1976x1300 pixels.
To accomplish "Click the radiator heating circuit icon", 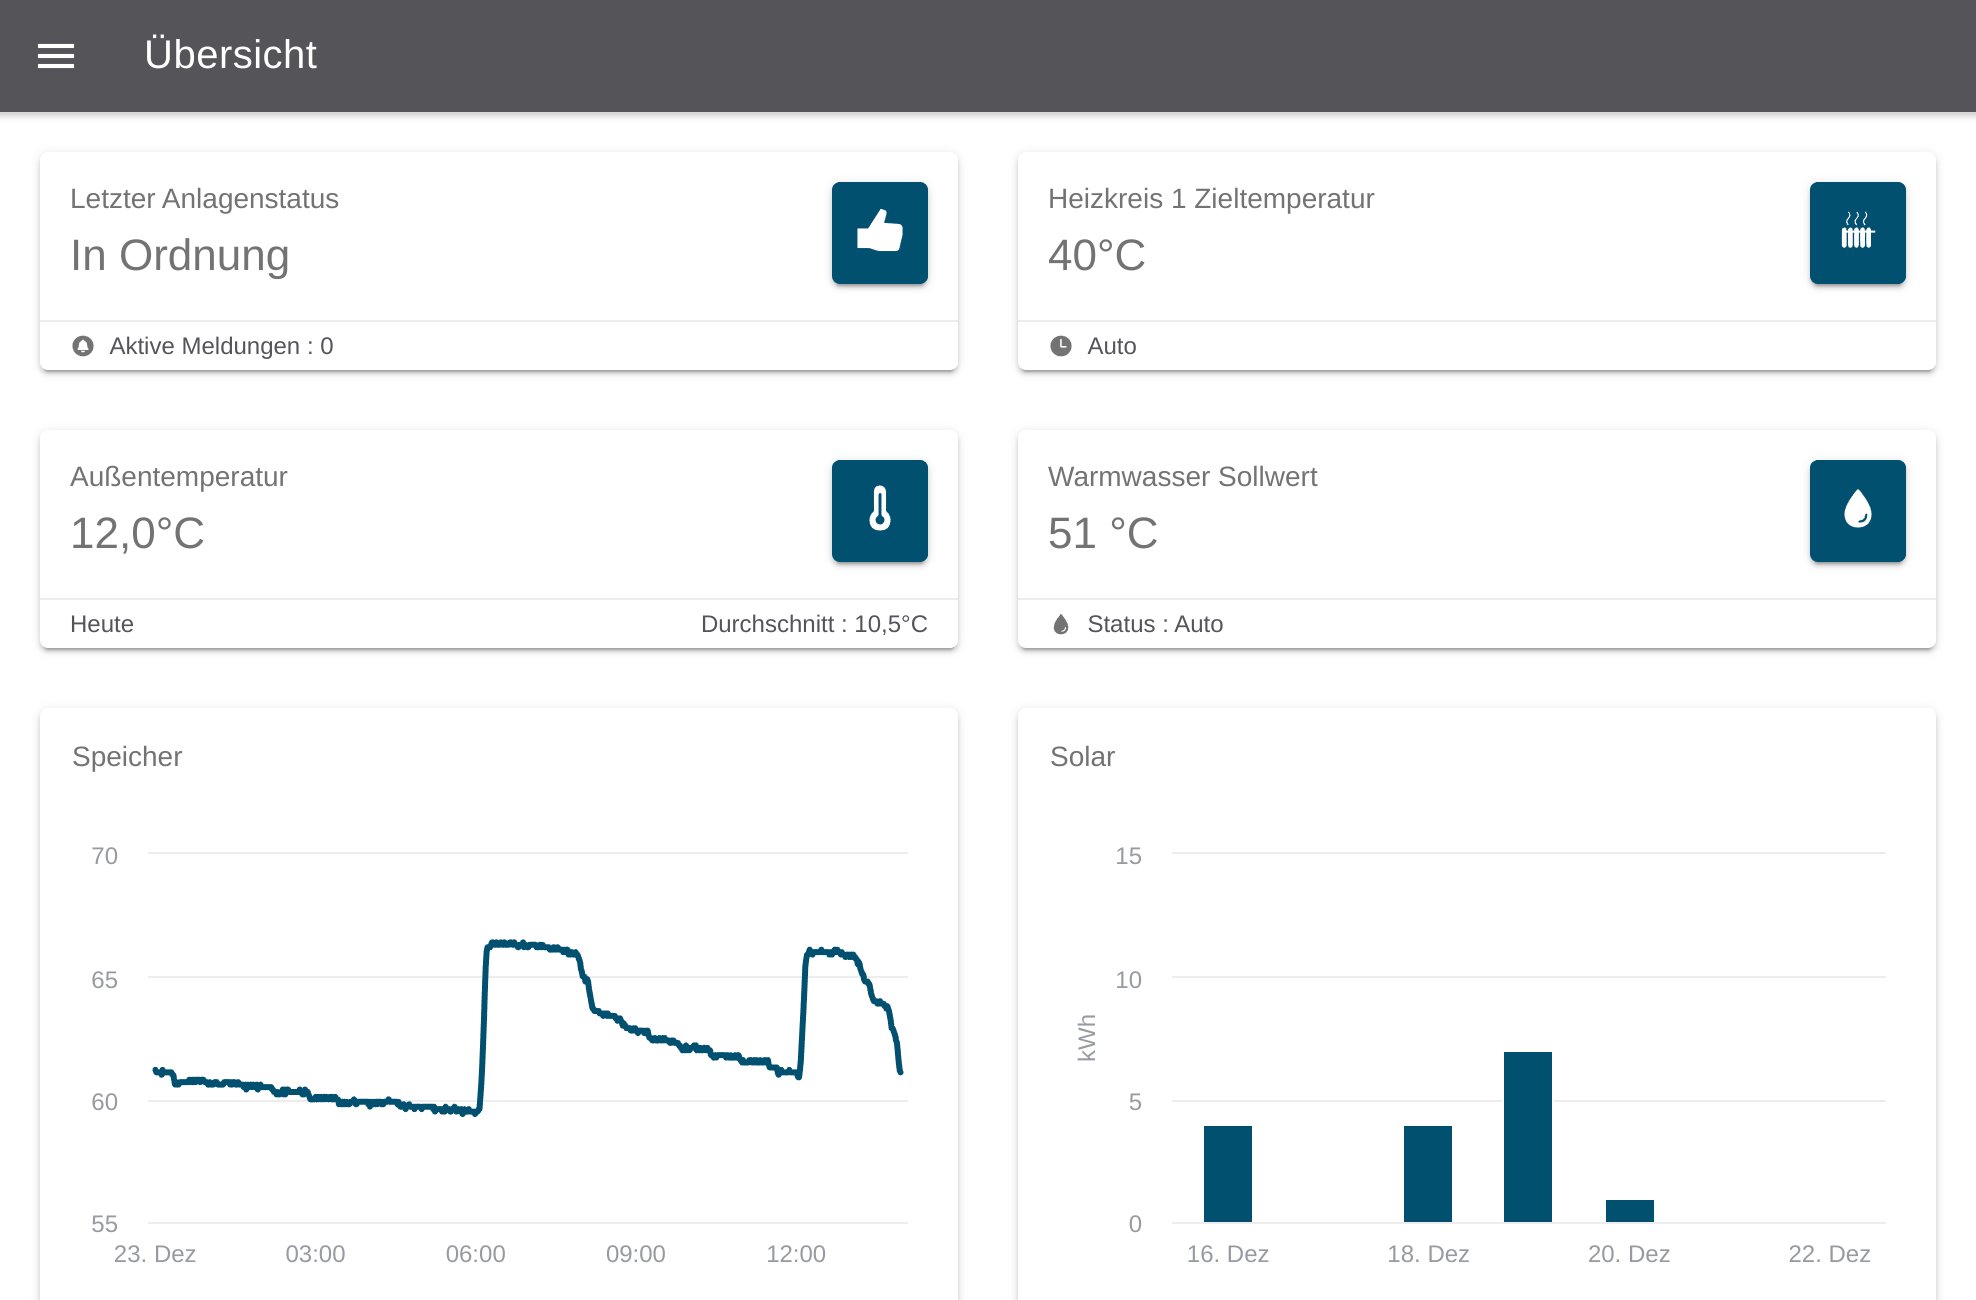I will pyautogui.click(x=1857, y=232).
